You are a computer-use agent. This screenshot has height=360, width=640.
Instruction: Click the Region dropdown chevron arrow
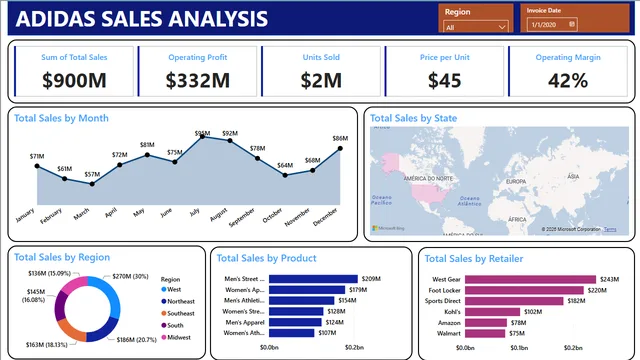[x=502, y=27]
